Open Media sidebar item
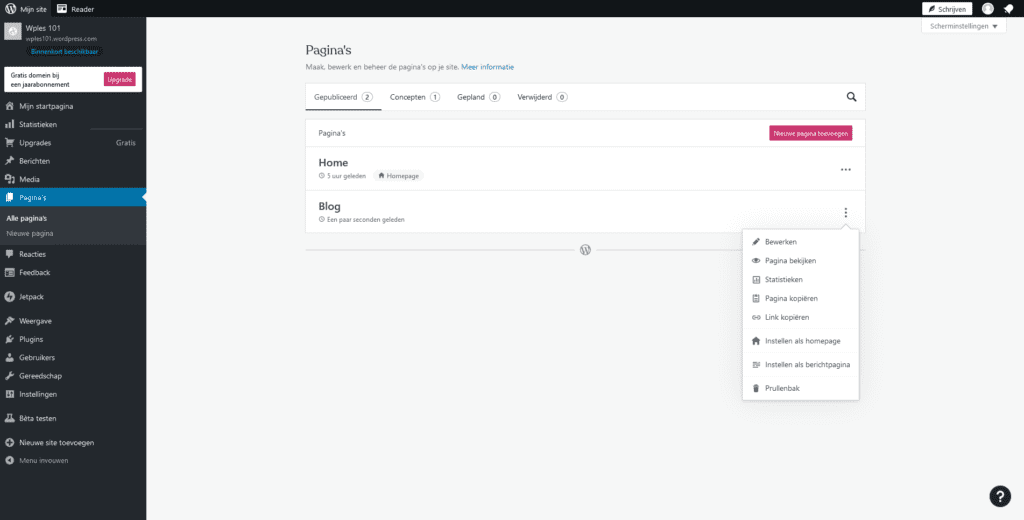The width and height of the screenshot is (1024, 520). pos(73,179)
